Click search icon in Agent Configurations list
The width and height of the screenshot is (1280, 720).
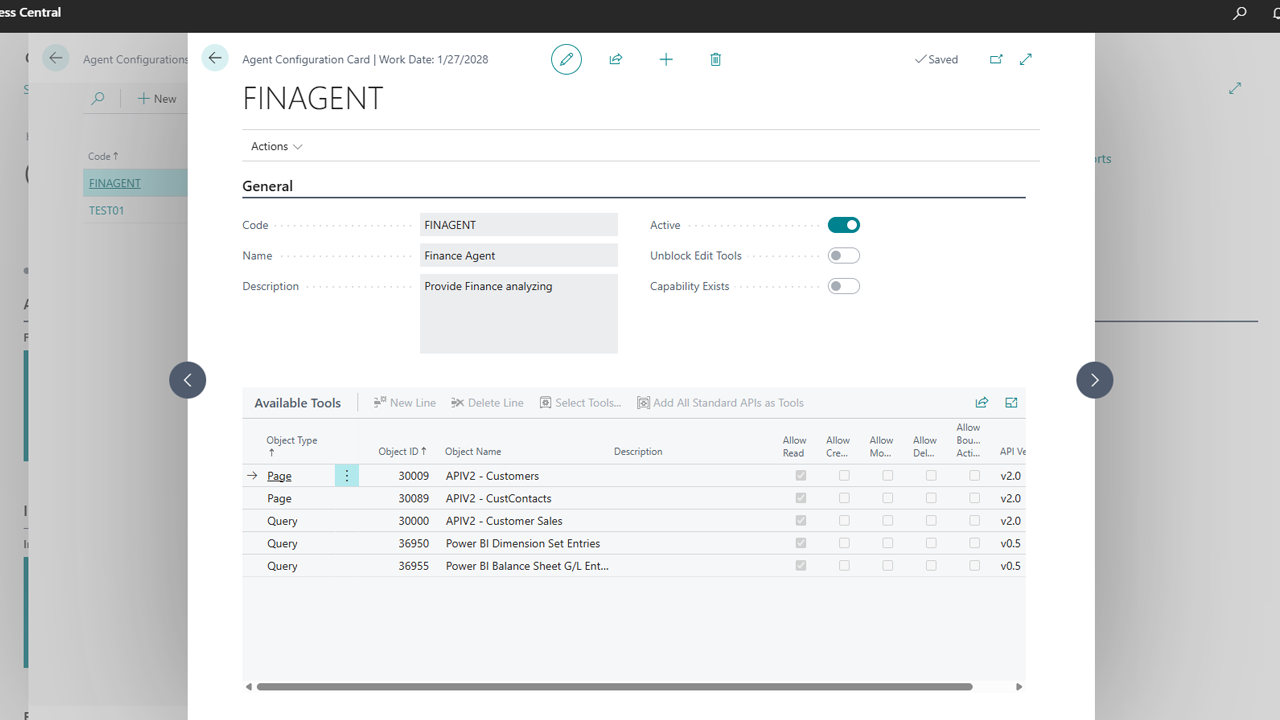pos(98,98)
